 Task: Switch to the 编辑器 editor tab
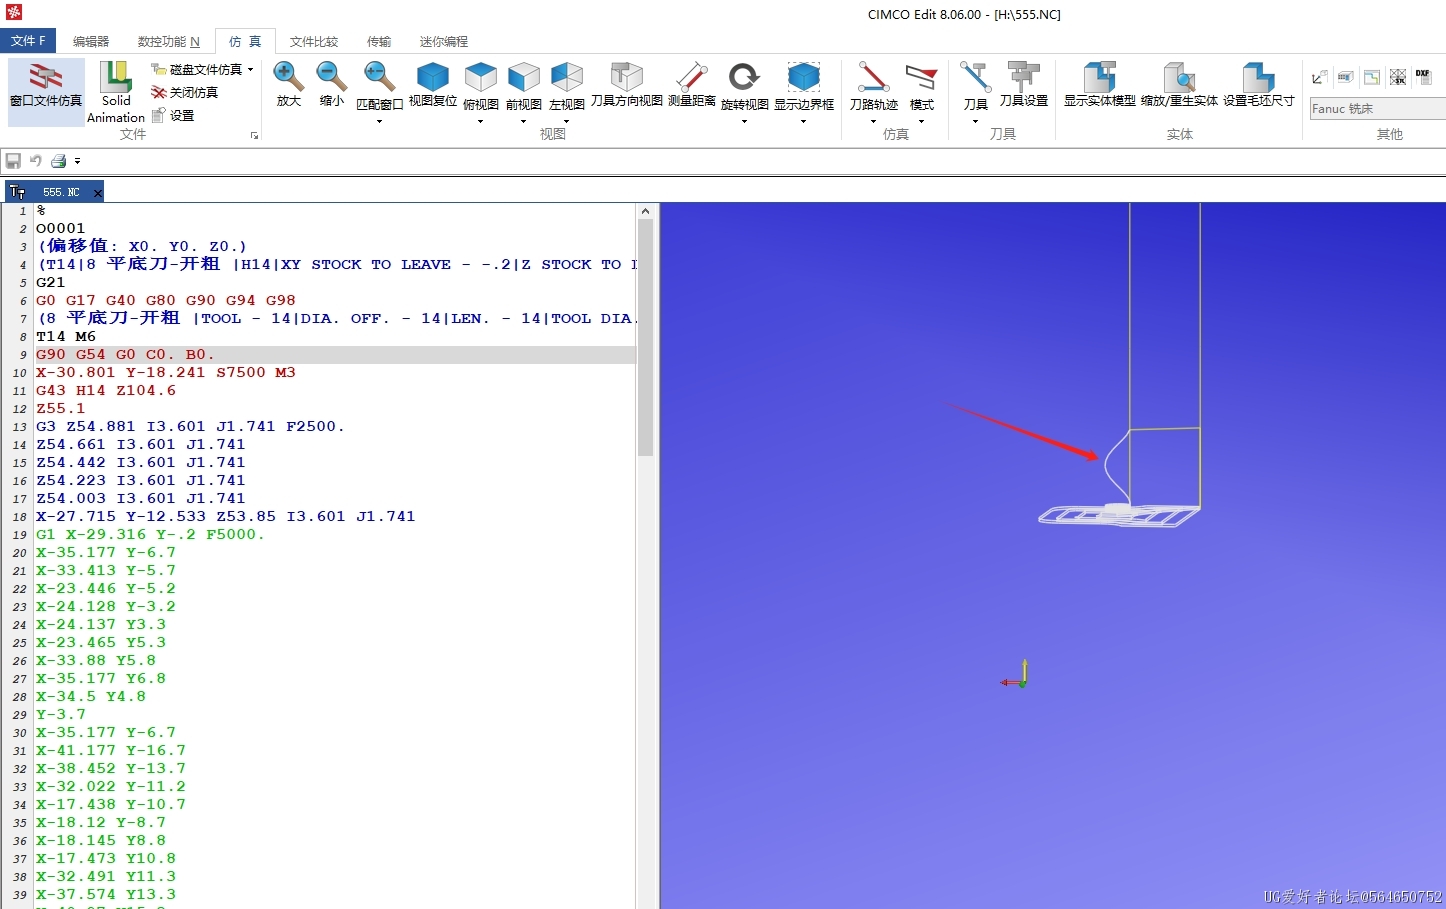click(x=91, y=41)
